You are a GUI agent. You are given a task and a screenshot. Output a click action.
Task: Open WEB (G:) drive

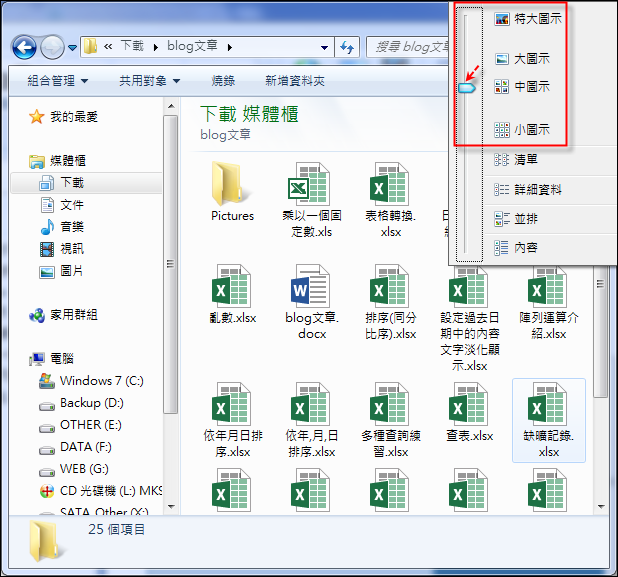coord(74,469)
